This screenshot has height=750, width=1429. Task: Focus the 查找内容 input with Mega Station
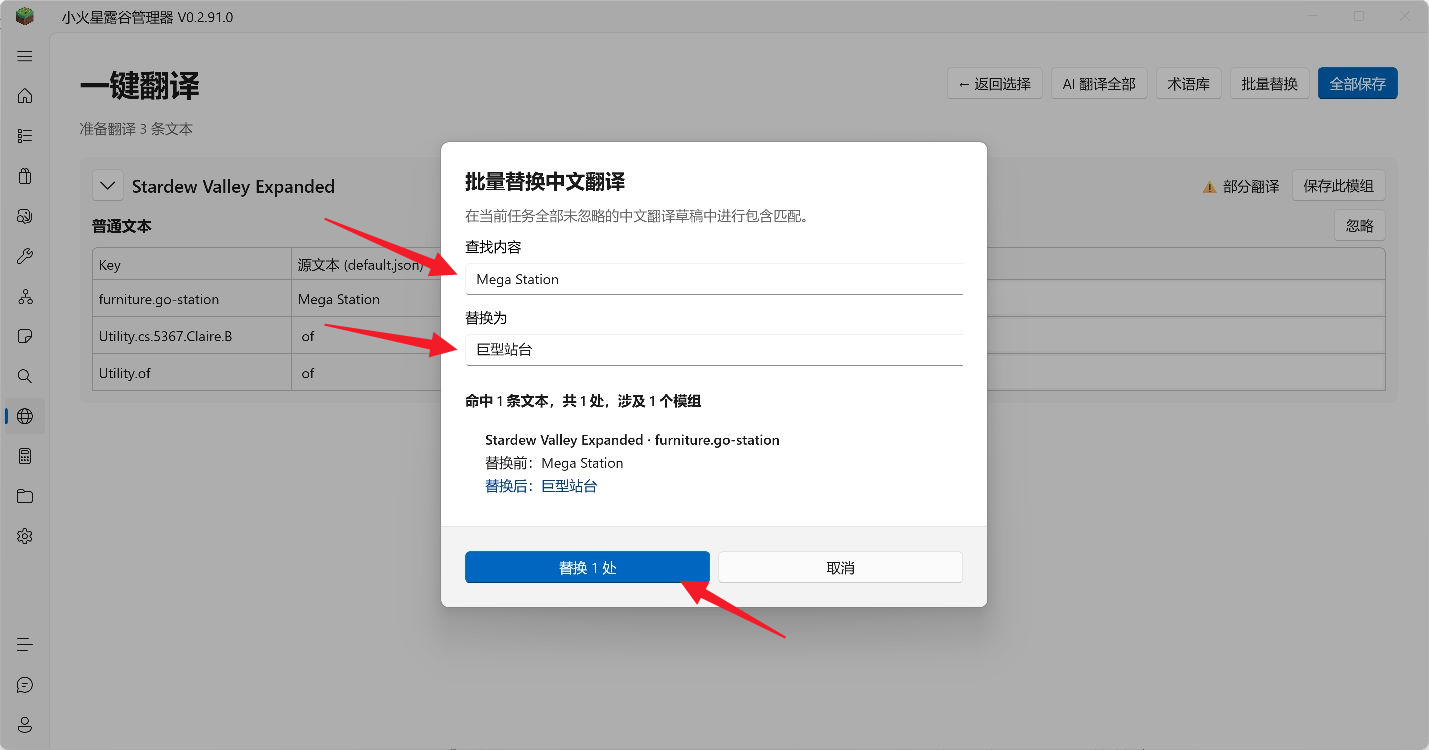[x=714, y=279]
